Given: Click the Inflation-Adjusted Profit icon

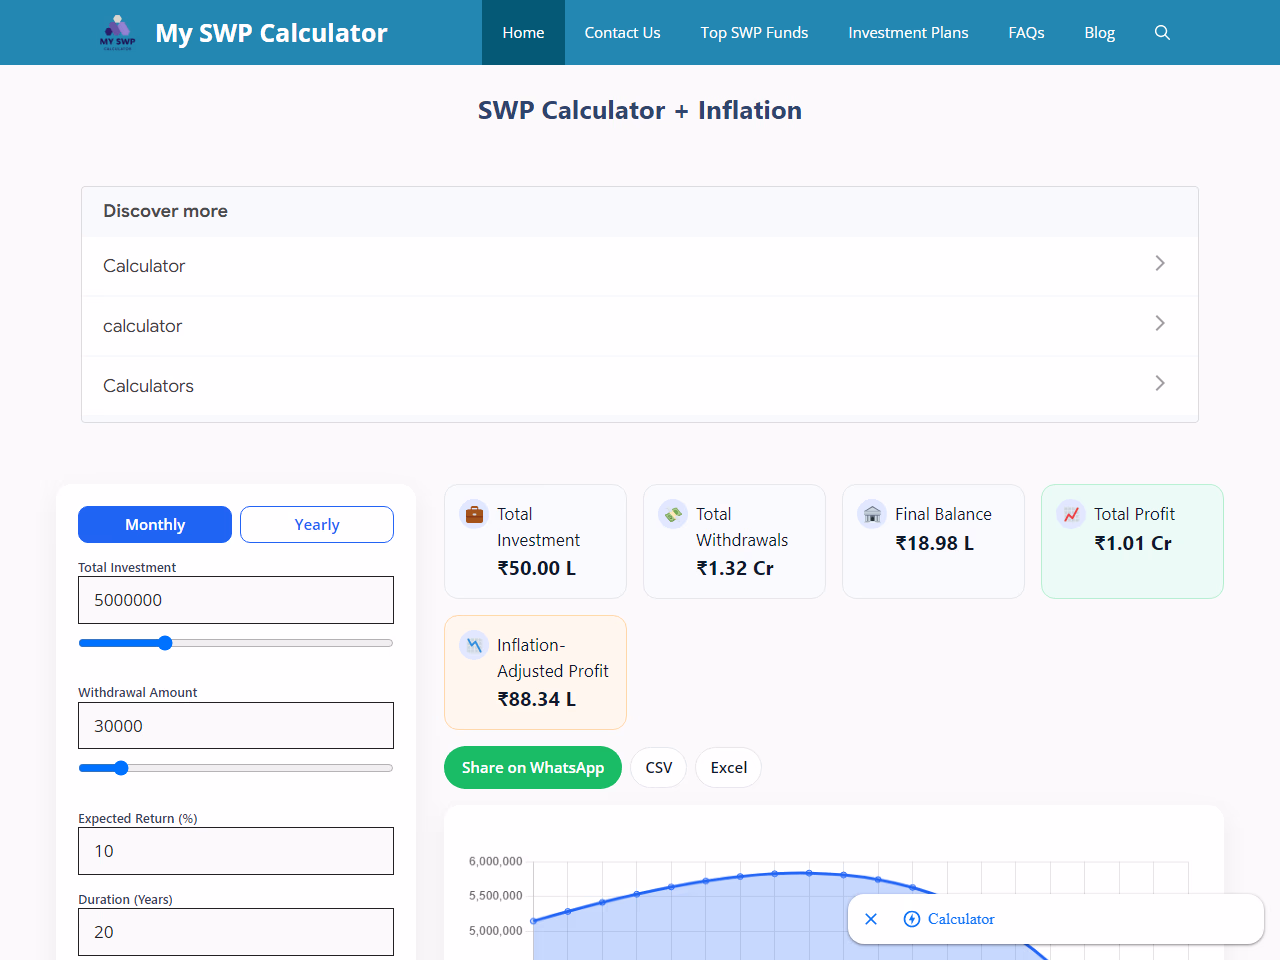Looking at the screenshot, I should (474, 645).
